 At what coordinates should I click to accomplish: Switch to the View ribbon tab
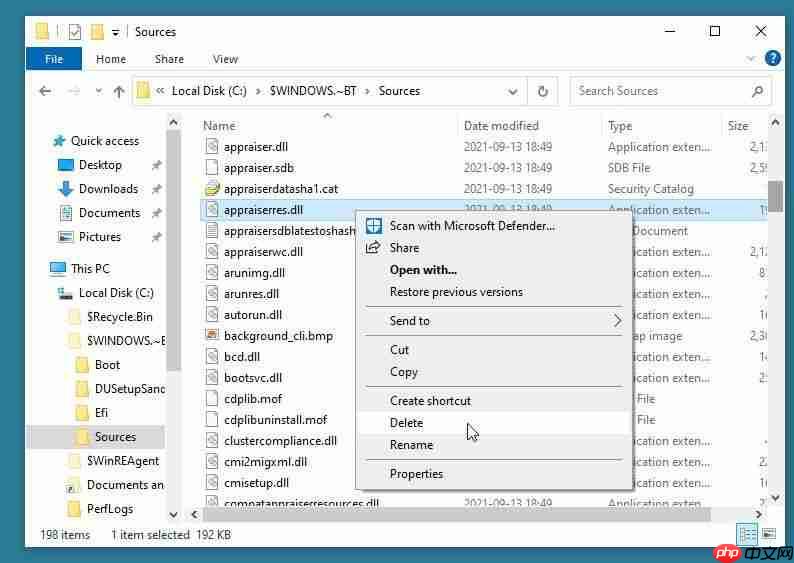pos(225,59)
